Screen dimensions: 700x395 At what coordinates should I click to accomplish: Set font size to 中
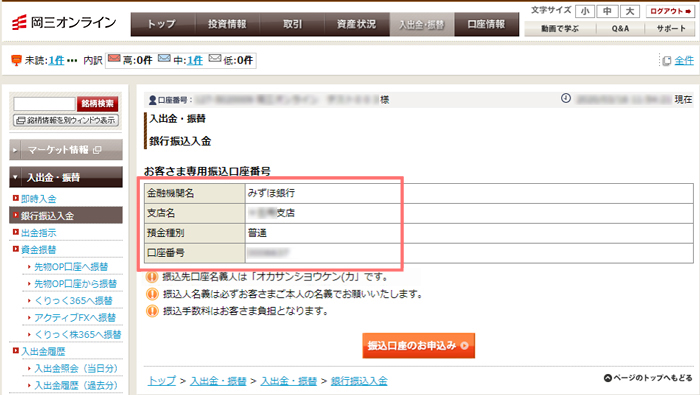(607, 11)
